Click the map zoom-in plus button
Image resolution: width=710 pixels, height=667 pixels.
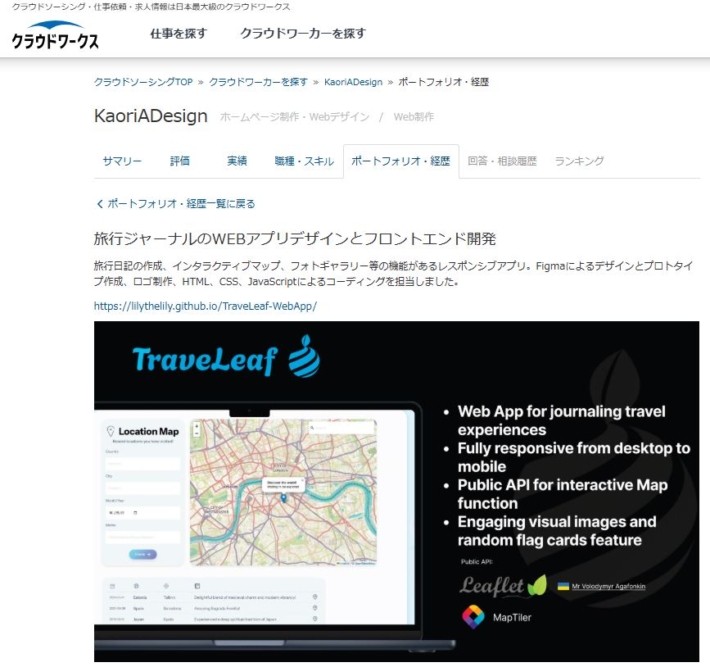tap(197, 426)
